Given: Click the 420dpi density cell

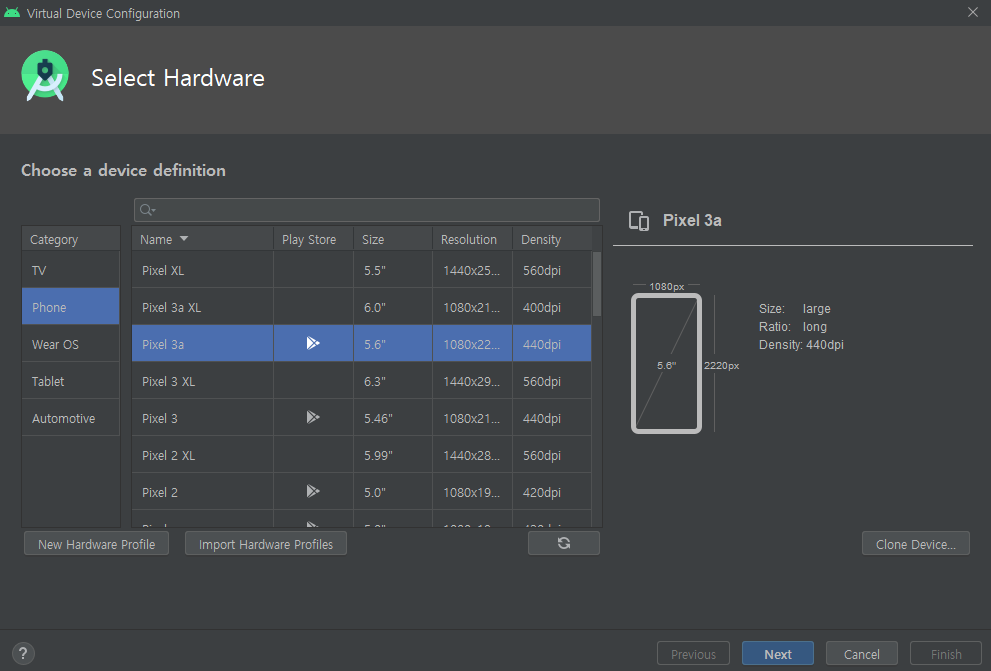Looking at the screenshot, I should [x=552, y=492].
